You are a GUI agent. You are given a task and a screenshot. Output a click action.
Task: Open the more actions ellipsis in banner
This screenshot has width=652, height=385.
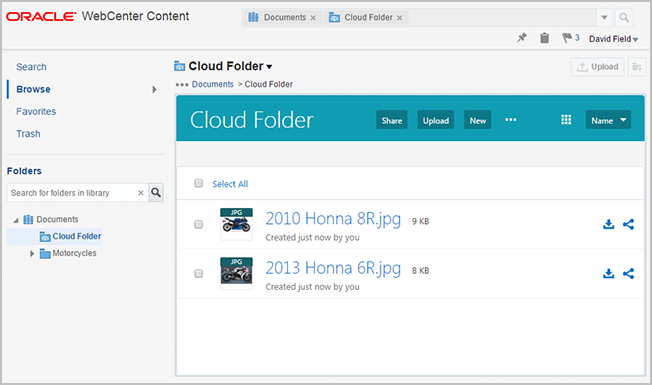point(511,120)
